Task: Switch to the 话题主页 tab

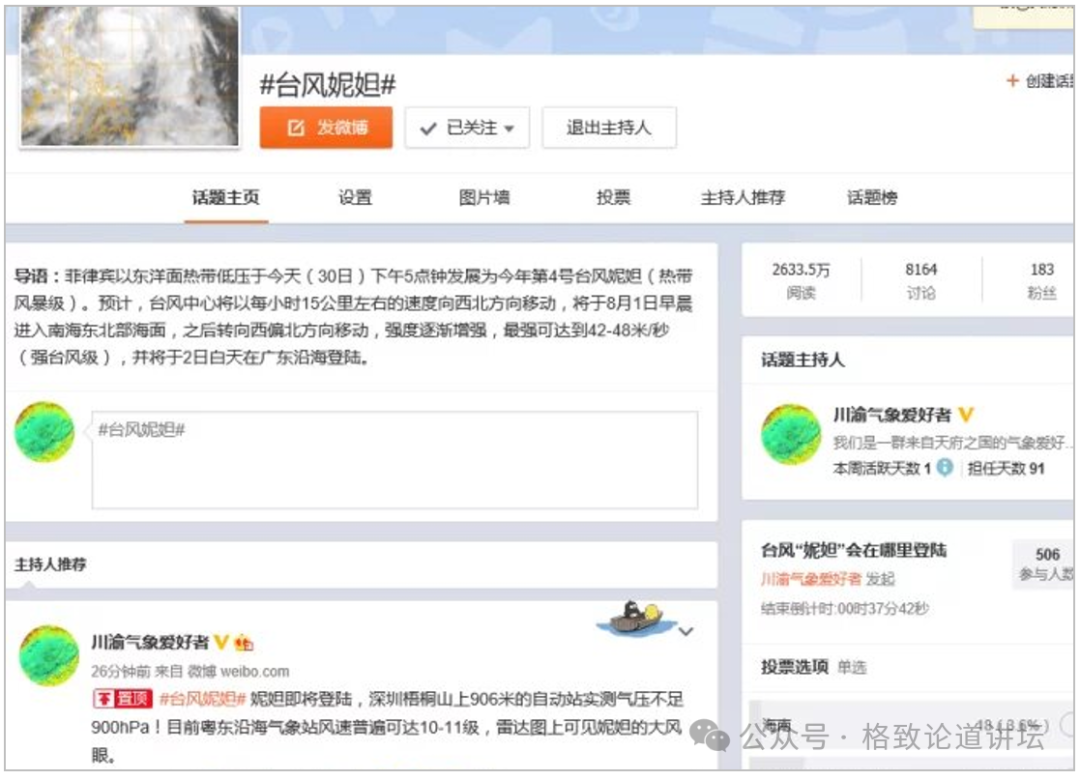Action: coord(226,198)
